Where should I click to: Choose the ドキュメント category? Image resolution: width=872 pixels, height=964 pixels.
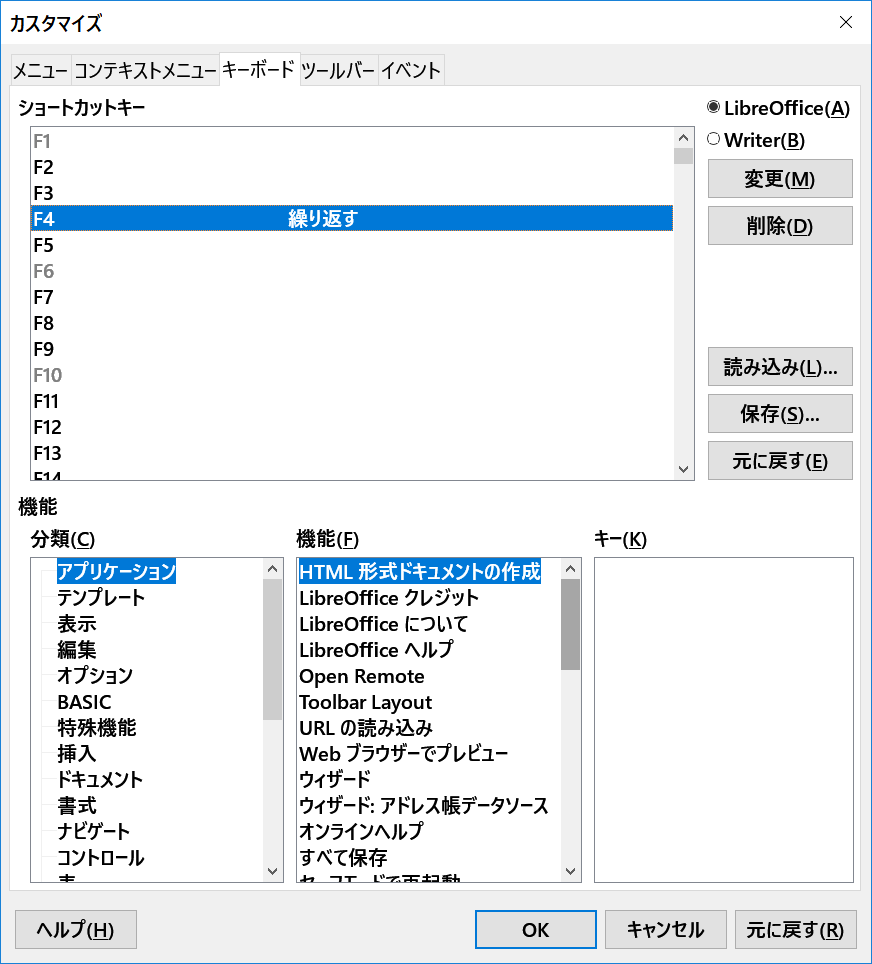(100, 780)
